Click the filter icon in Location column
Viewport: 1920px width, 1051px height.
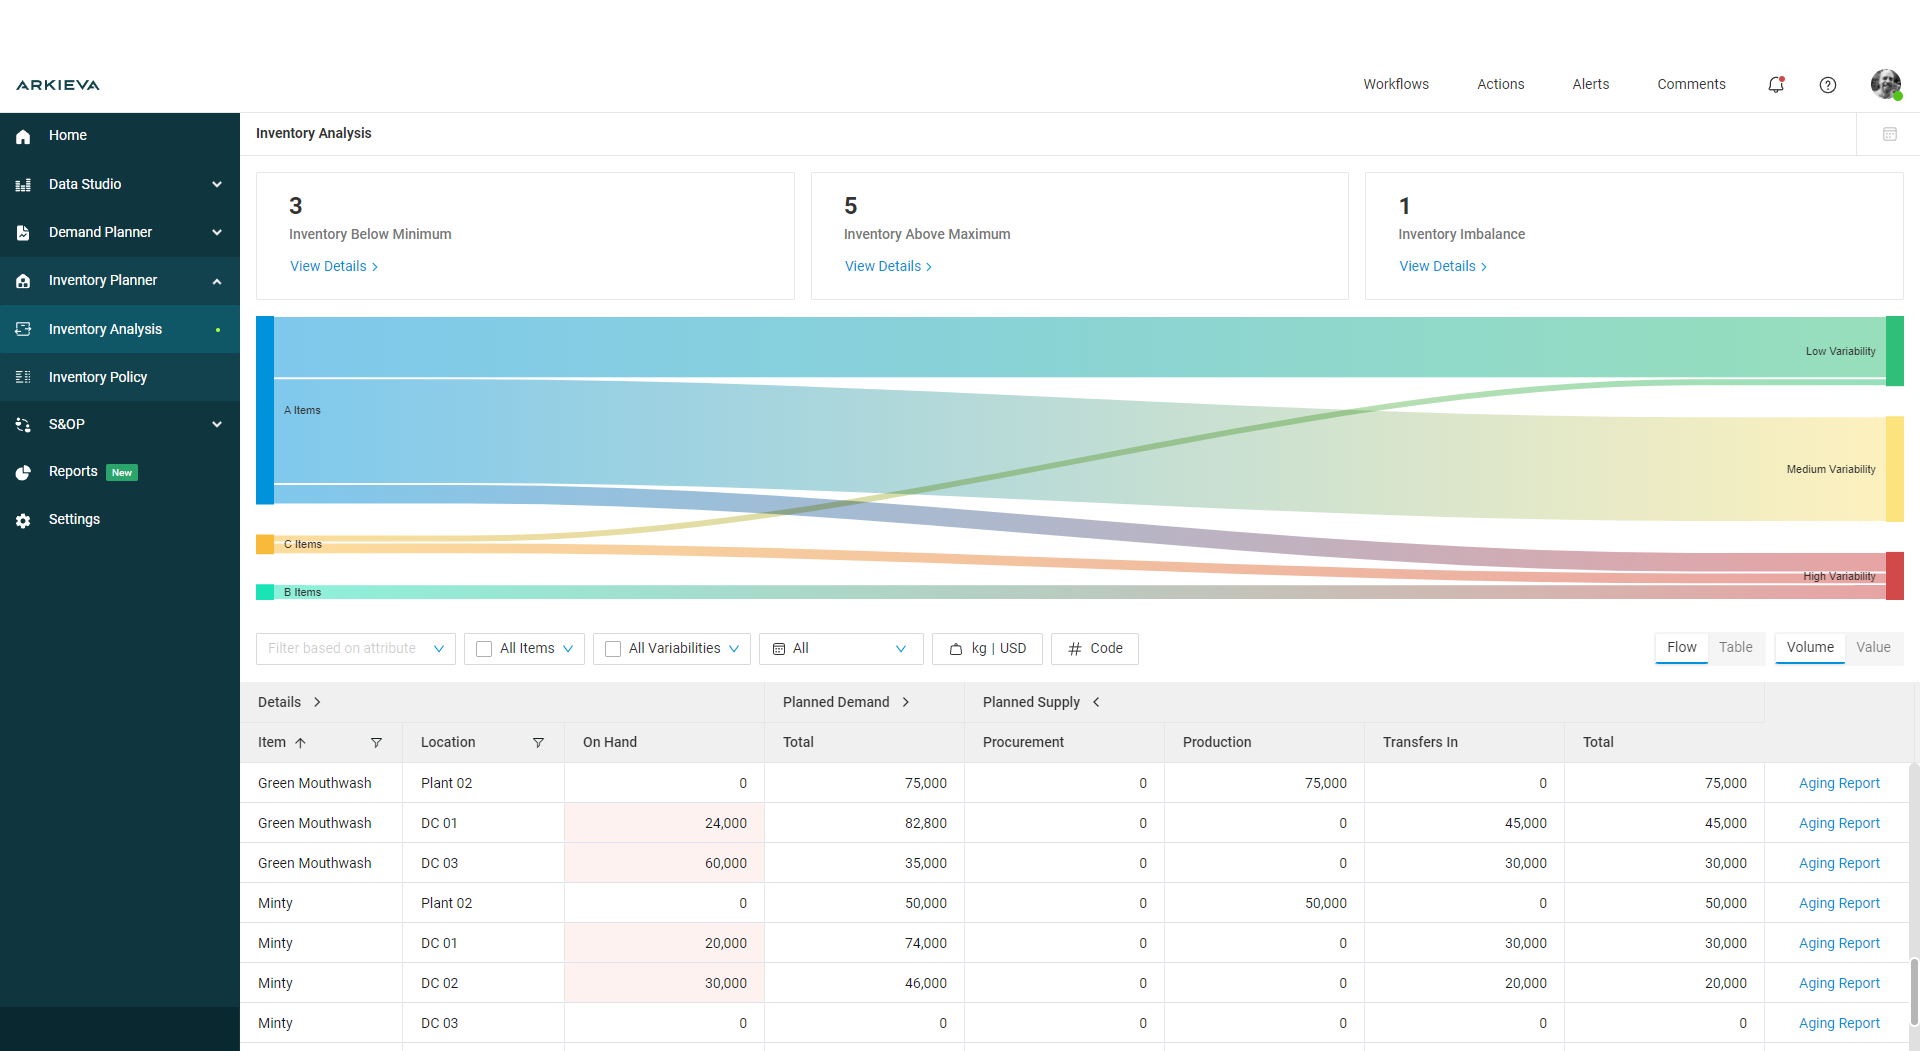tap(538, 743)
